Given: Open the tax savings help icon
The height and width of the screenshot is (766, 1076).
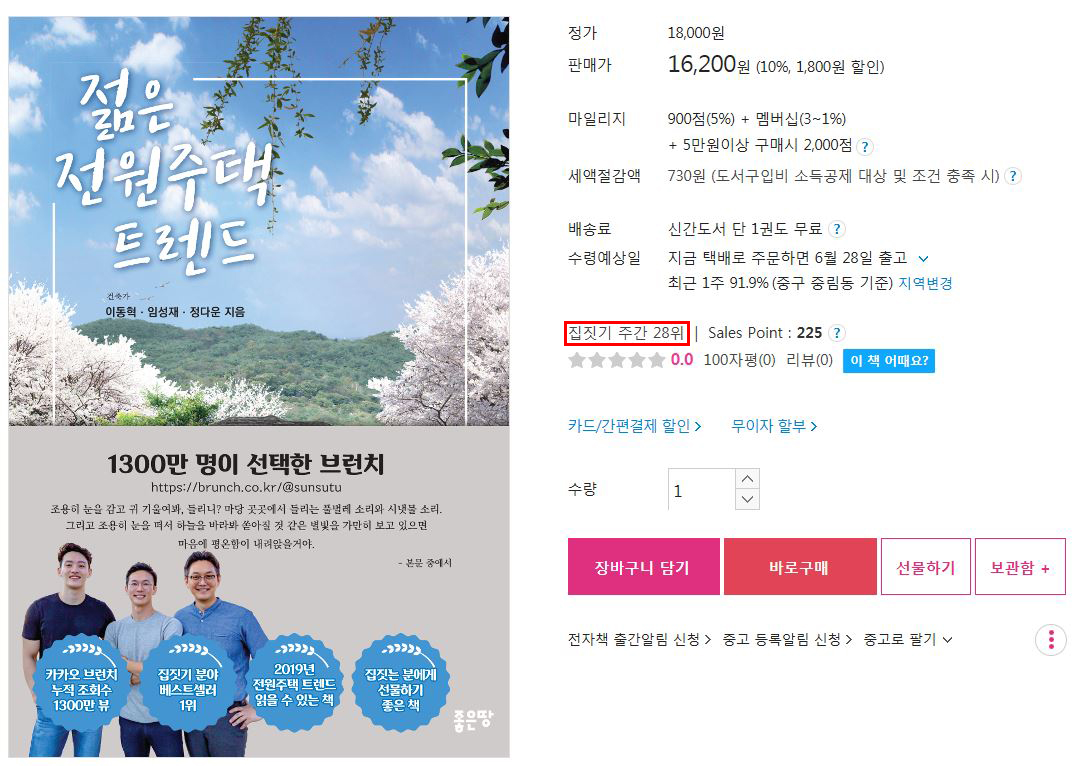Looking at the screenshot, I should point(1012,176).
